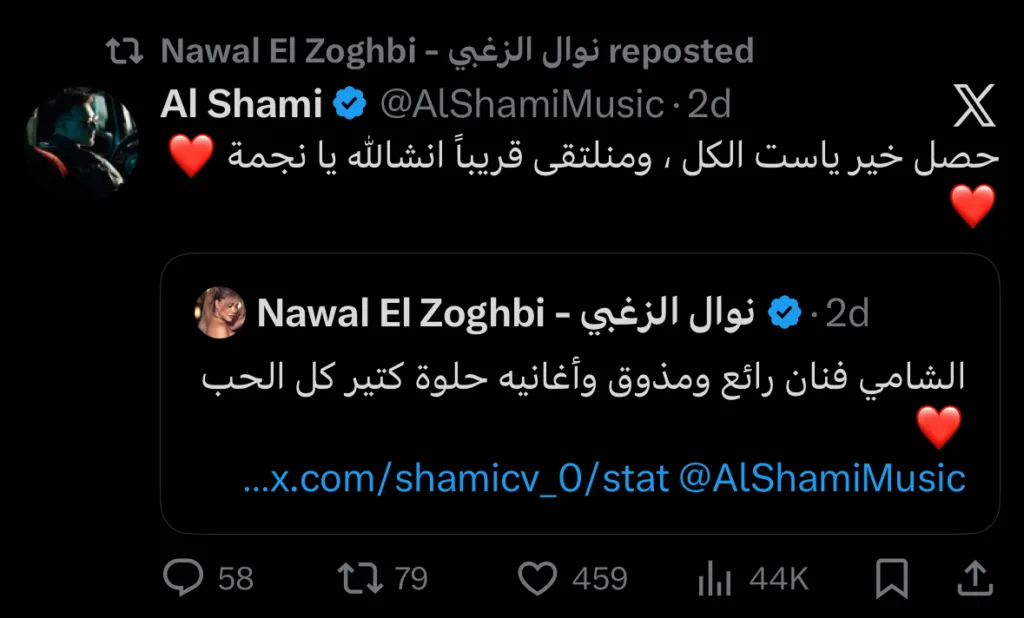Open Nawal El Zoghbi's quoted avatar

pos(220,313)
